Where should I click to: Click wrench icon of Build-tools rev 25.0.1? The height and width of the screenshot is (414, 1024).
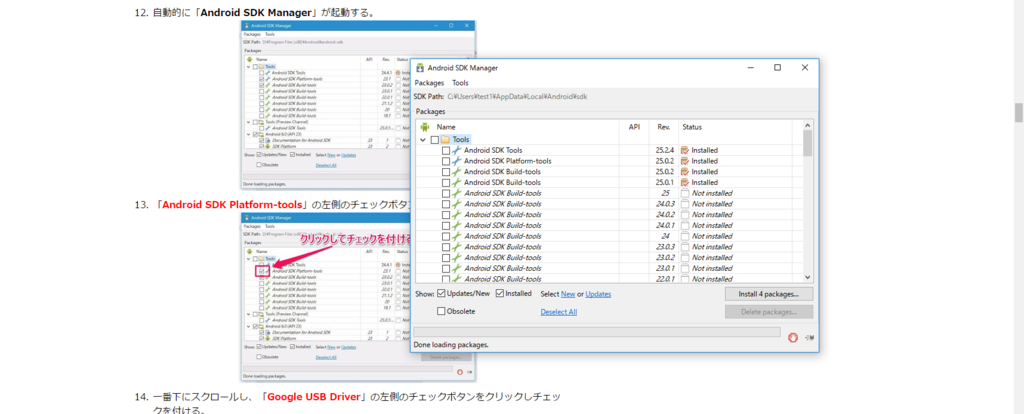click(456, 182)
